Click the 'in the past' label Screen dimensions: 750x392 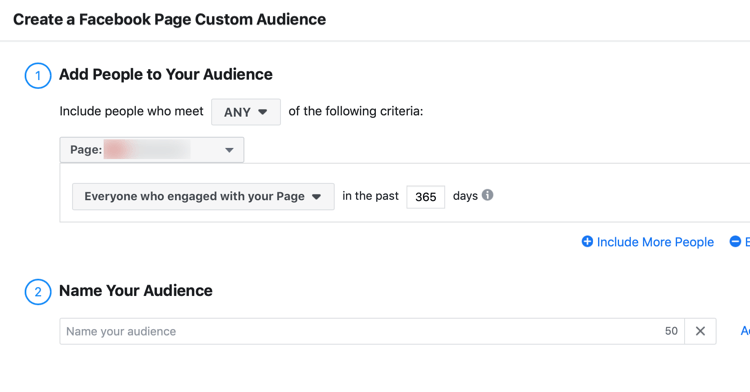coord(370,196)
